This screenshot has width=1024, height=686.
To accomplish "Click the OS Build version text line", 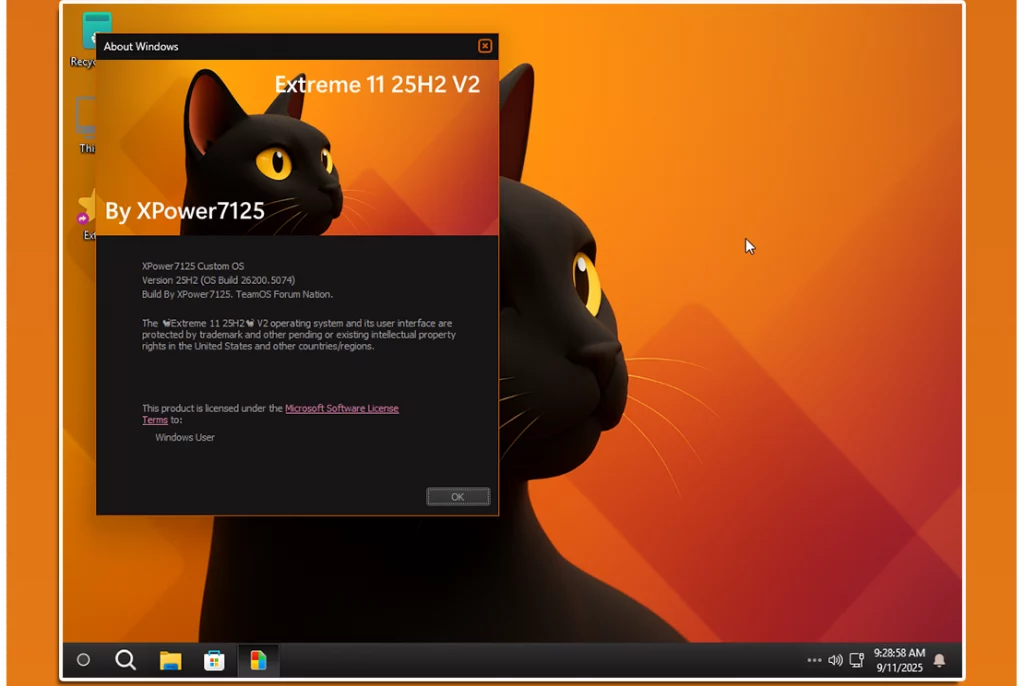I will (x=218, y=280).
